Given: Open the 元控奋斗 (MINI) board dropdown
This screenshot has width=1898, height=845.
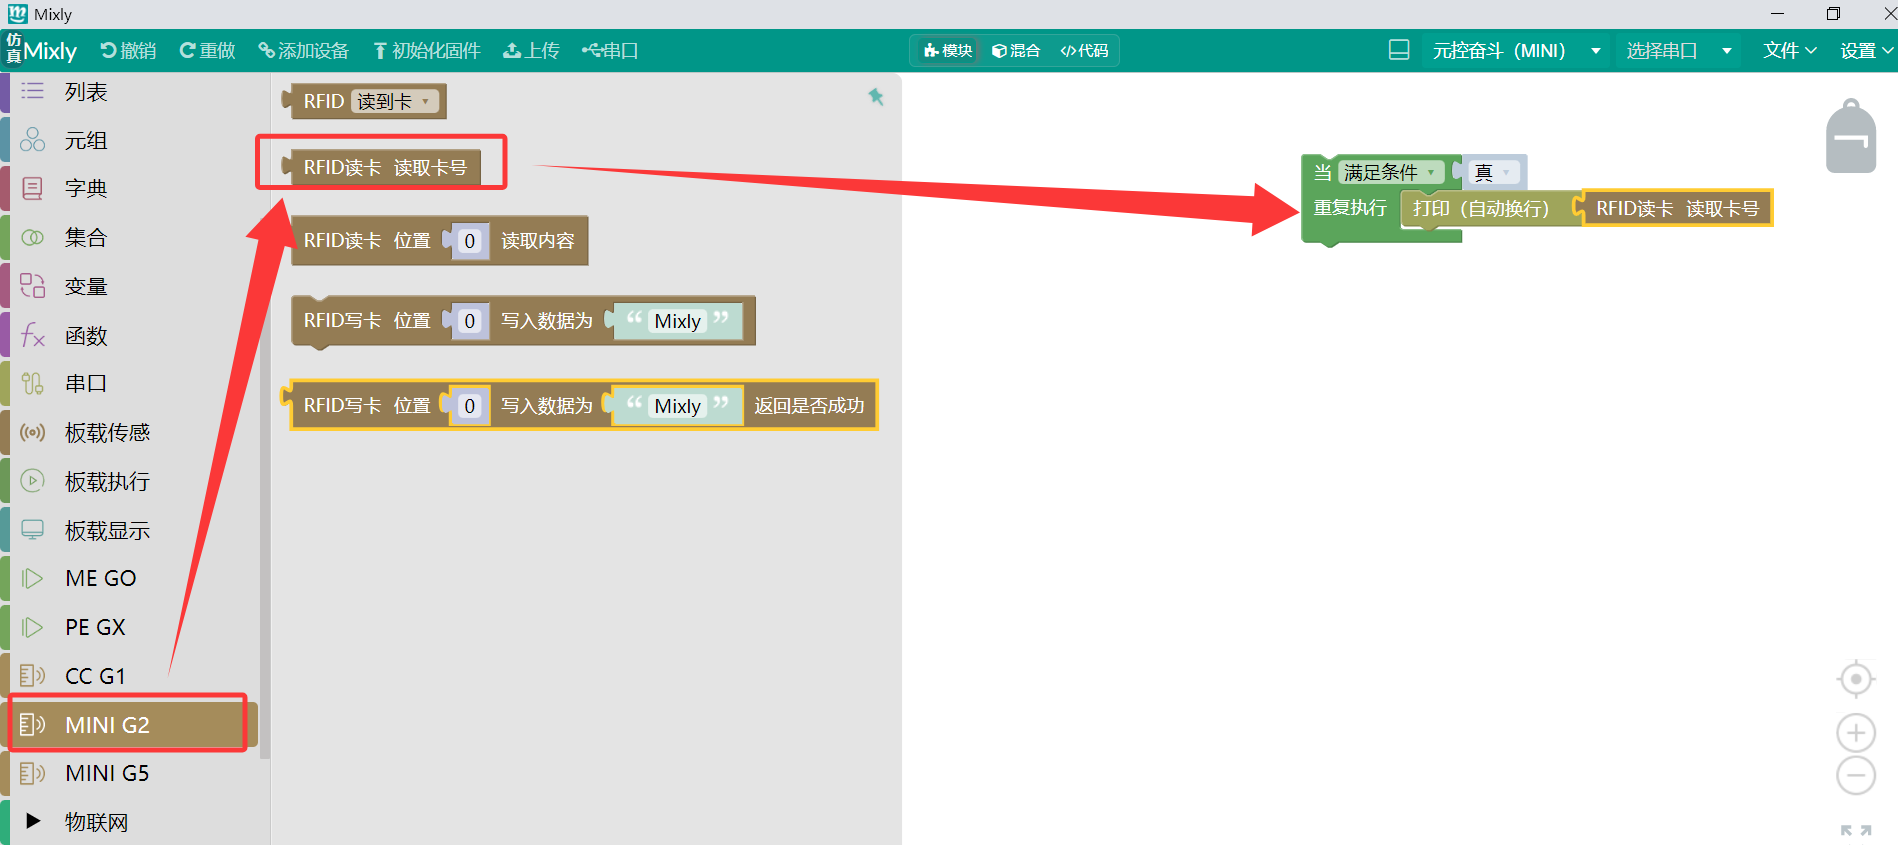Looking at the screenshot, I should [x=1516, y=51].
